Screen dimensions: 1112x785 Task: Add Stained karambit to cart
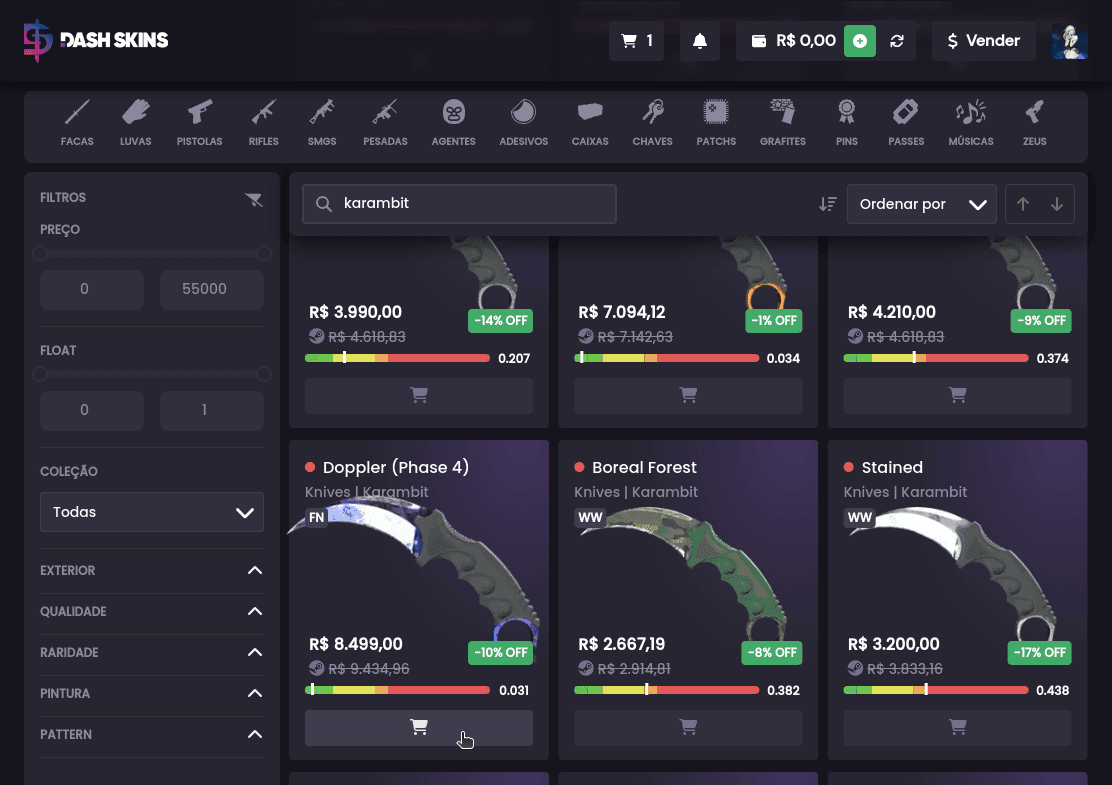(x=957, y=728)
